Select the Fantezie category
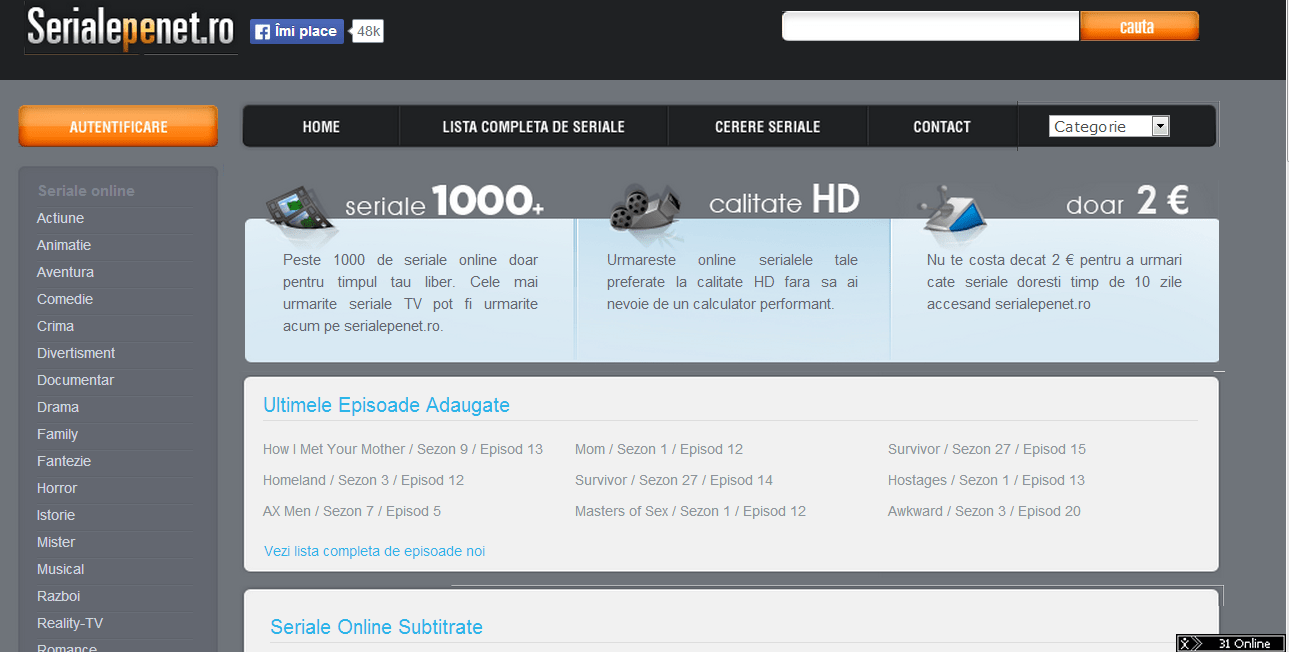The image size is (1289, 652). 64,461
